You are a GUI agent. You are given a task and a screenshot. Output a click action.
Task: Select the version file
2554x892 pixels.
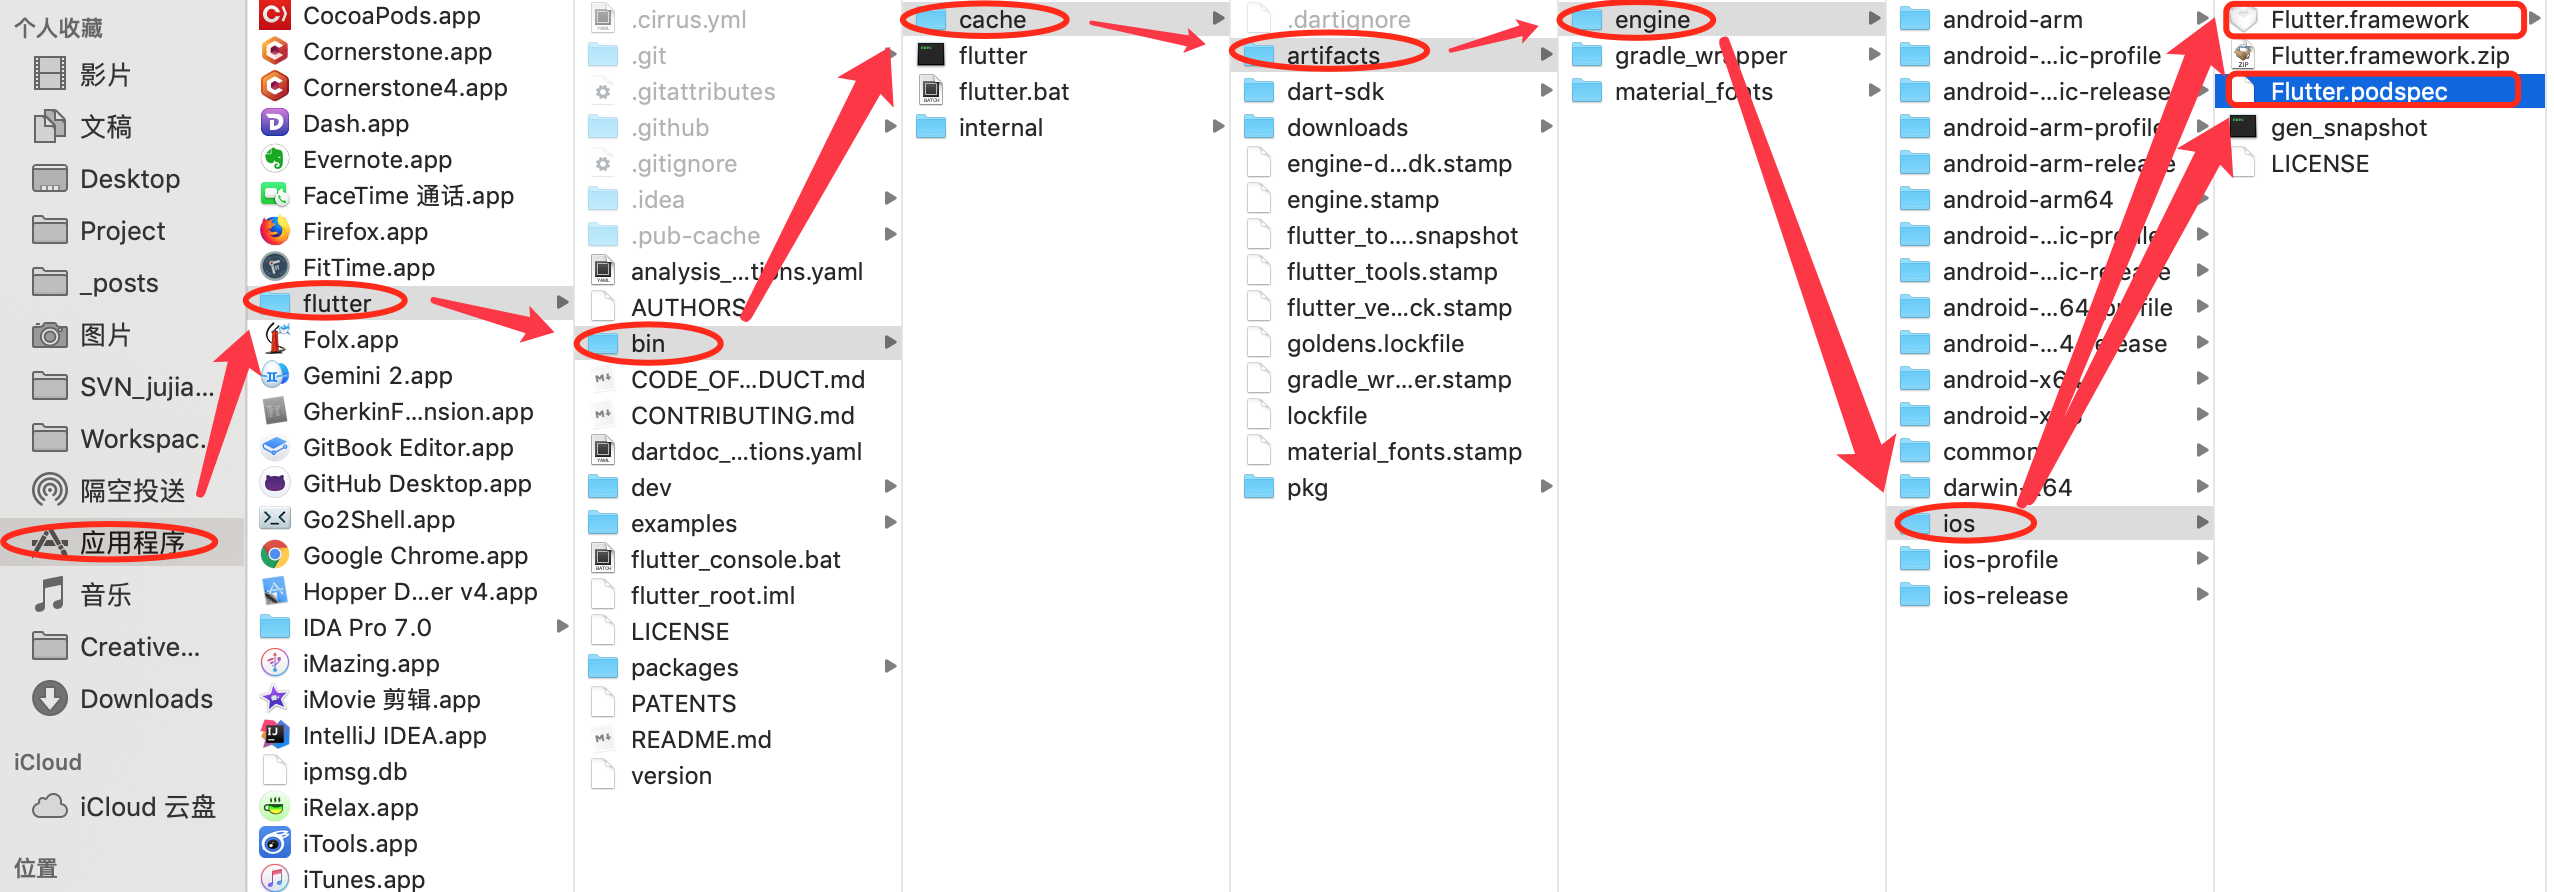coord(738,775)
